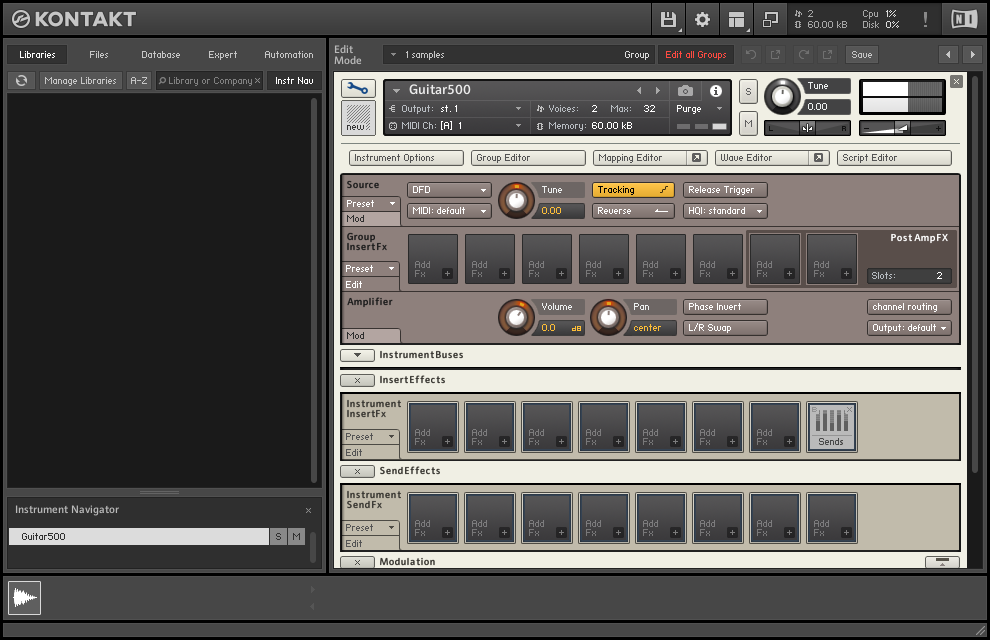Switch to the Libraries tab
The image size is (990, 640).
pos(37,55)
